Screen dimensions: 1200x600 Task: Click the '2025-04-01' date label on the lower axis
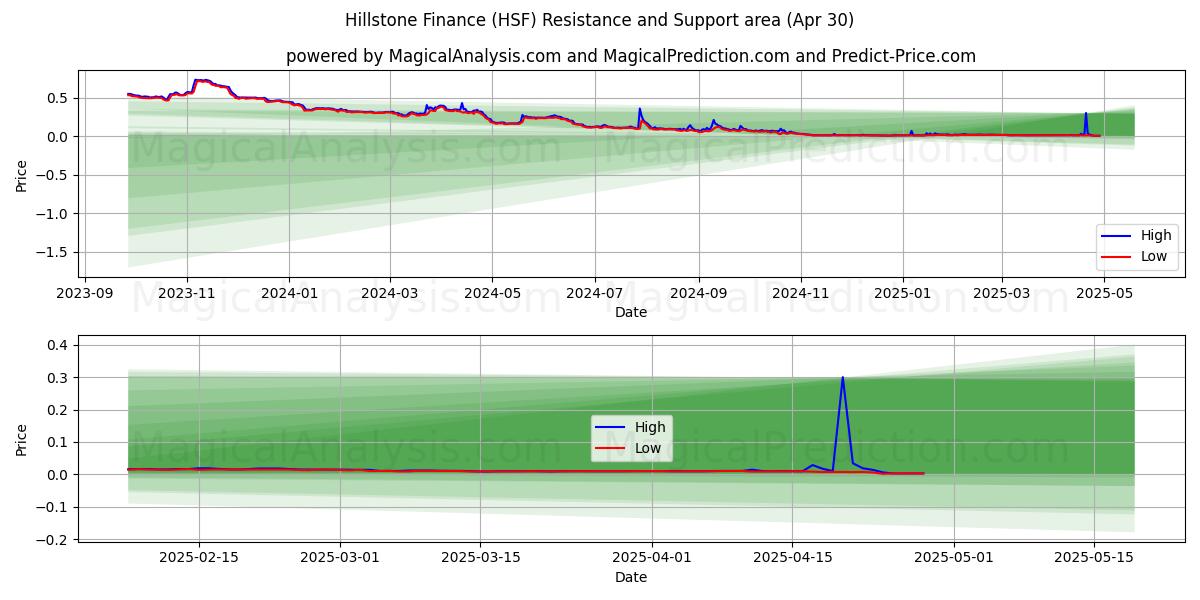click(x=653, y=558)
